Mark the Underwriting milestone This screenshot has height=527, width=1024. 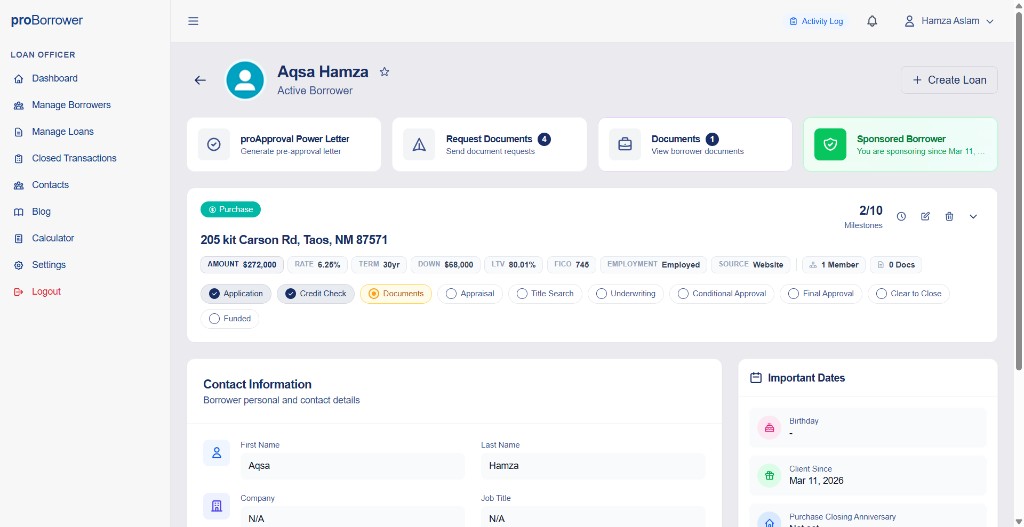point(626,294)
